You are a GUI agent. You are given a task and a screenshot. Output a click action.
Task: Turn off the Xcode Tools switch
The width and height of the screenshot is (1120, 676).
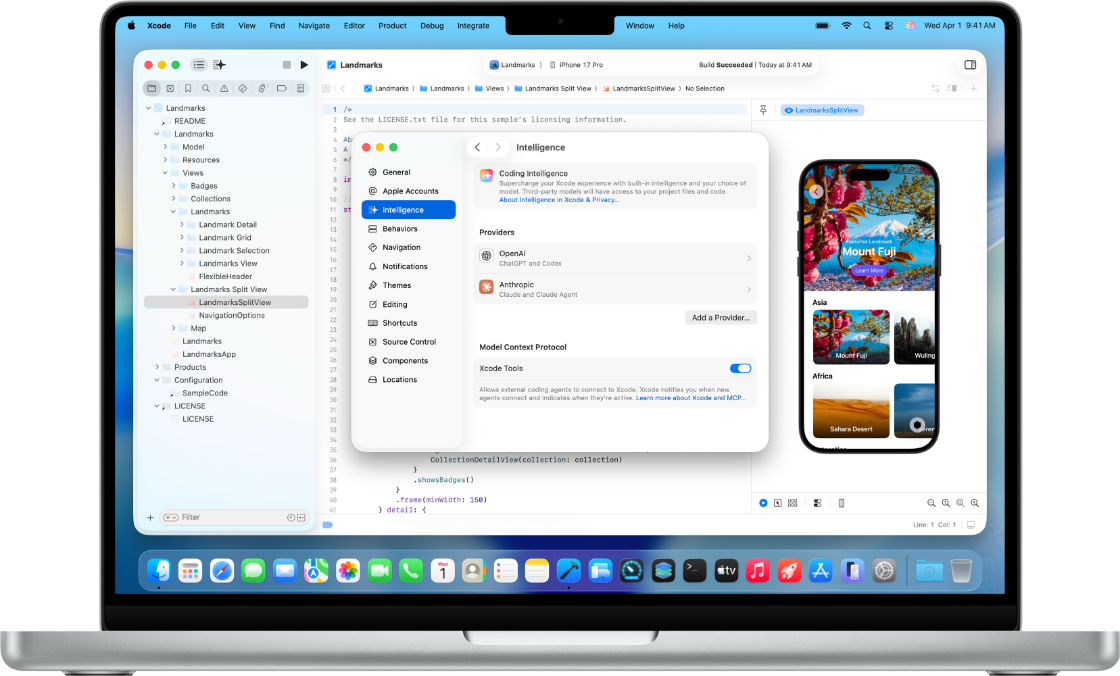740,368
